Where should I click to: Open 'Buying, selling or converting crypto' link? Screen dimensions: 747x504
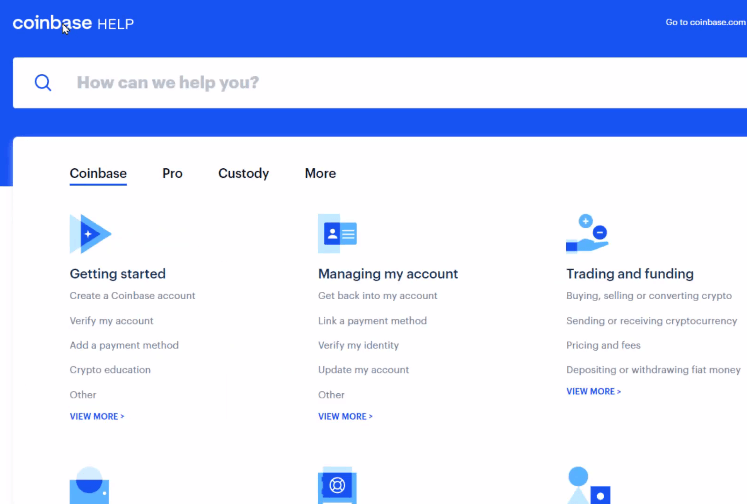pos(649,296)
